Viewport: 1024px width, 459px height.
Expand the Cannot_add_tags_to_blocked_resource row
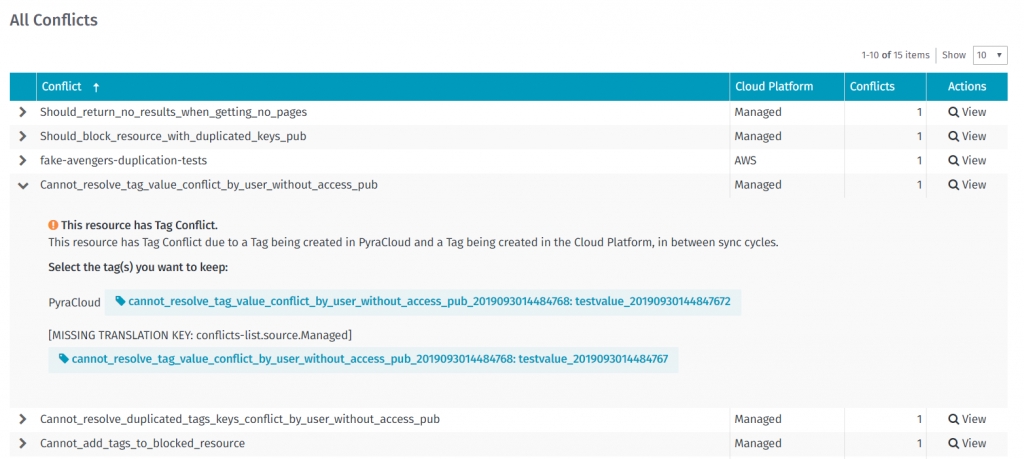click(23, 443)
